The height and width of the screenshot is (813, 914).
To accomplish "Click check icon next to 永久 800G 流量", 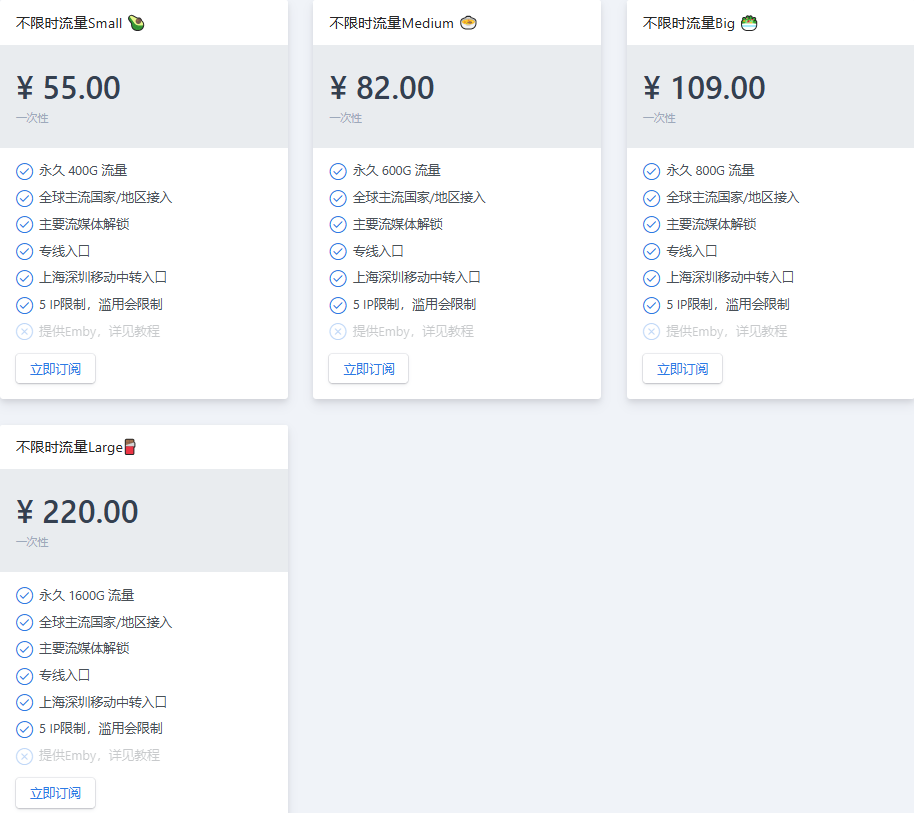I will point(651,171).
